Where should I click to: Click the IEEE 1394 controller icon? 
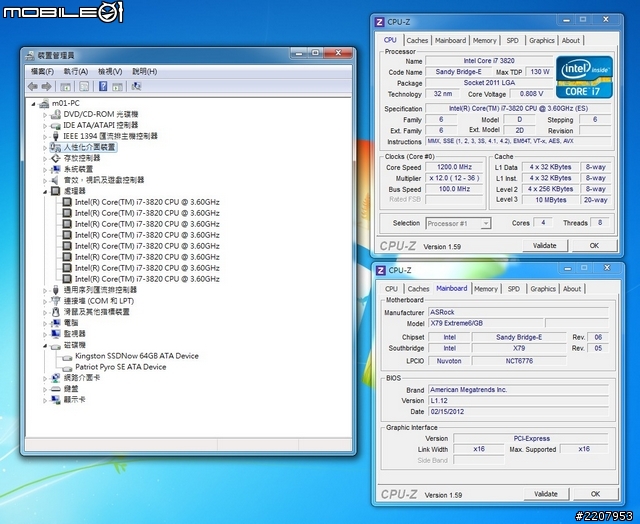tap(56, 136)
